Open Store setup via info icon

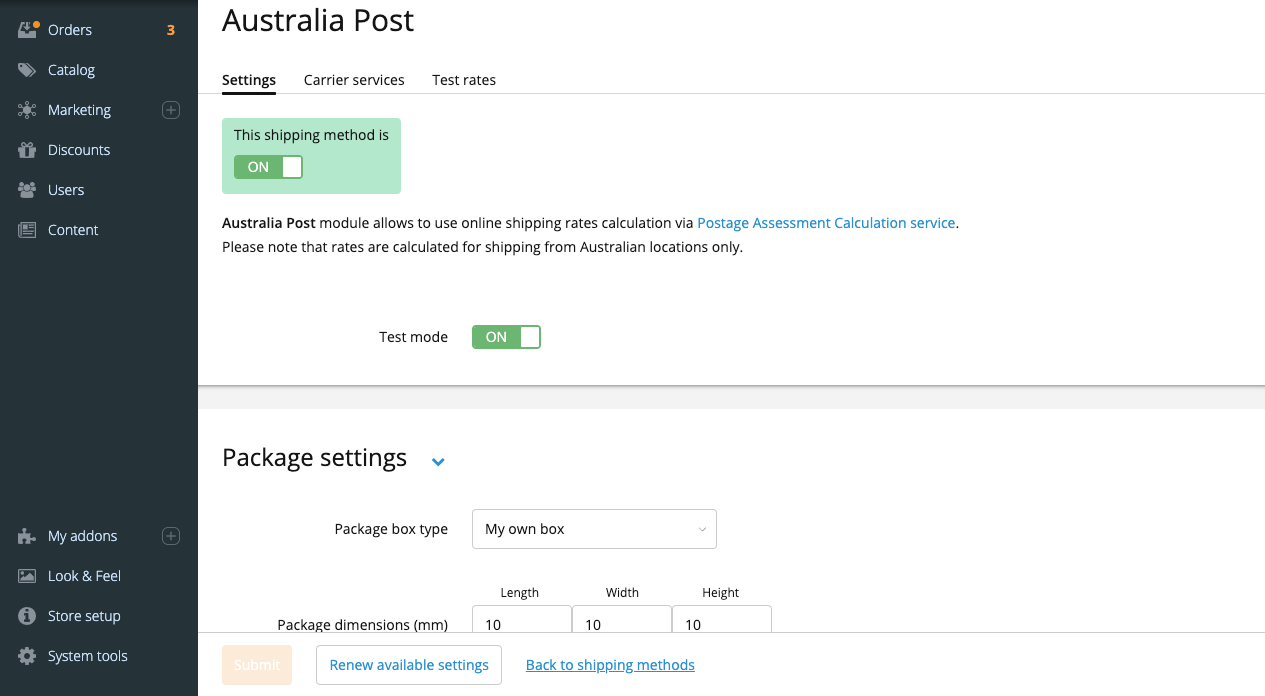[x=27, y=616]
